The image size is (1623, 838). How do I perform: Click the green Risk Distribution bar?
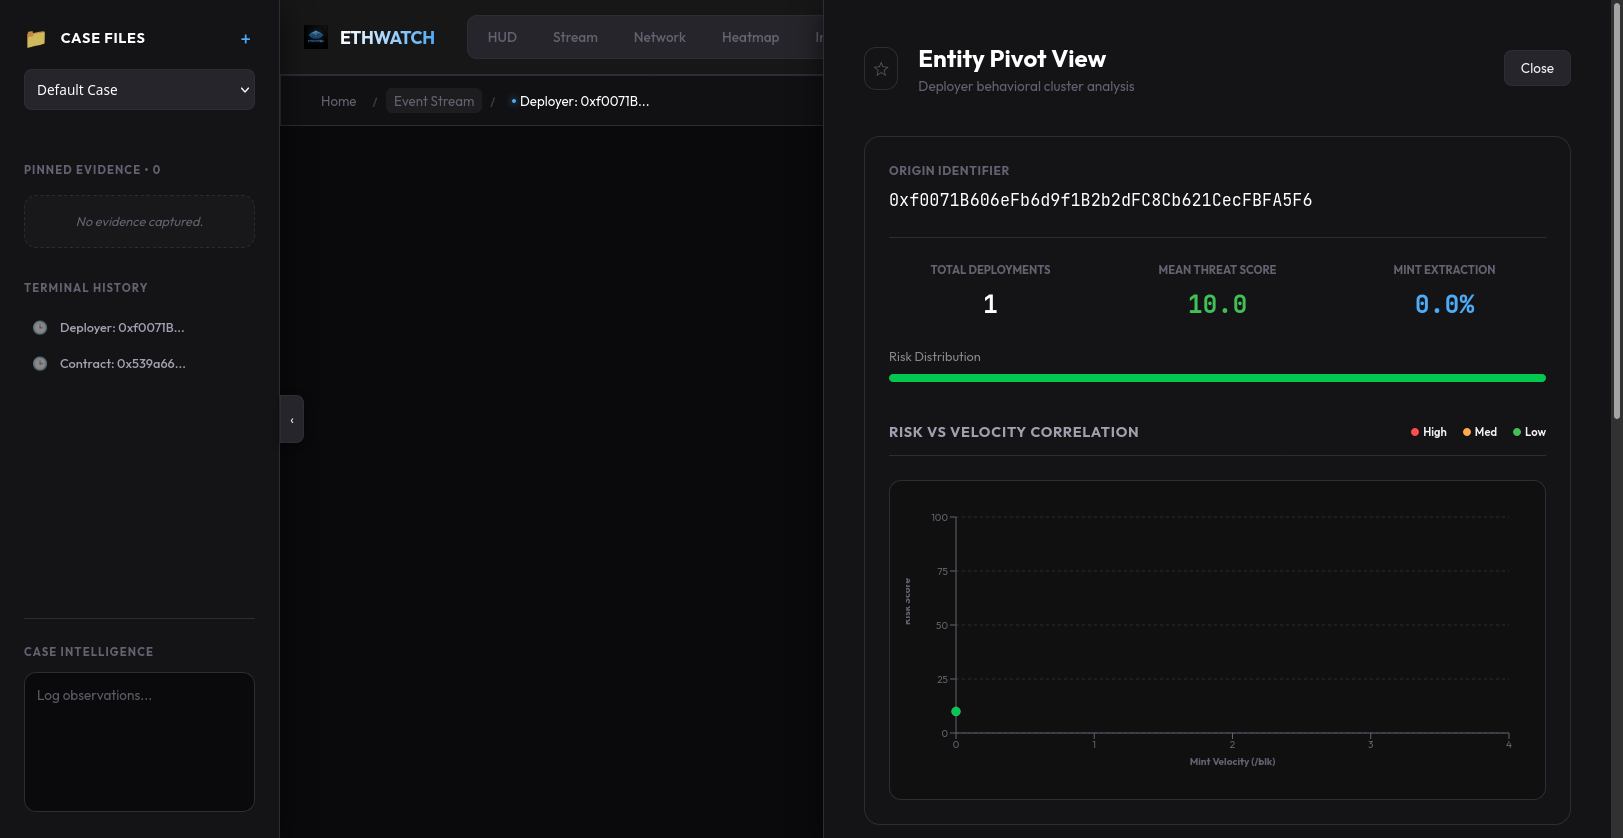point(1216,378)
